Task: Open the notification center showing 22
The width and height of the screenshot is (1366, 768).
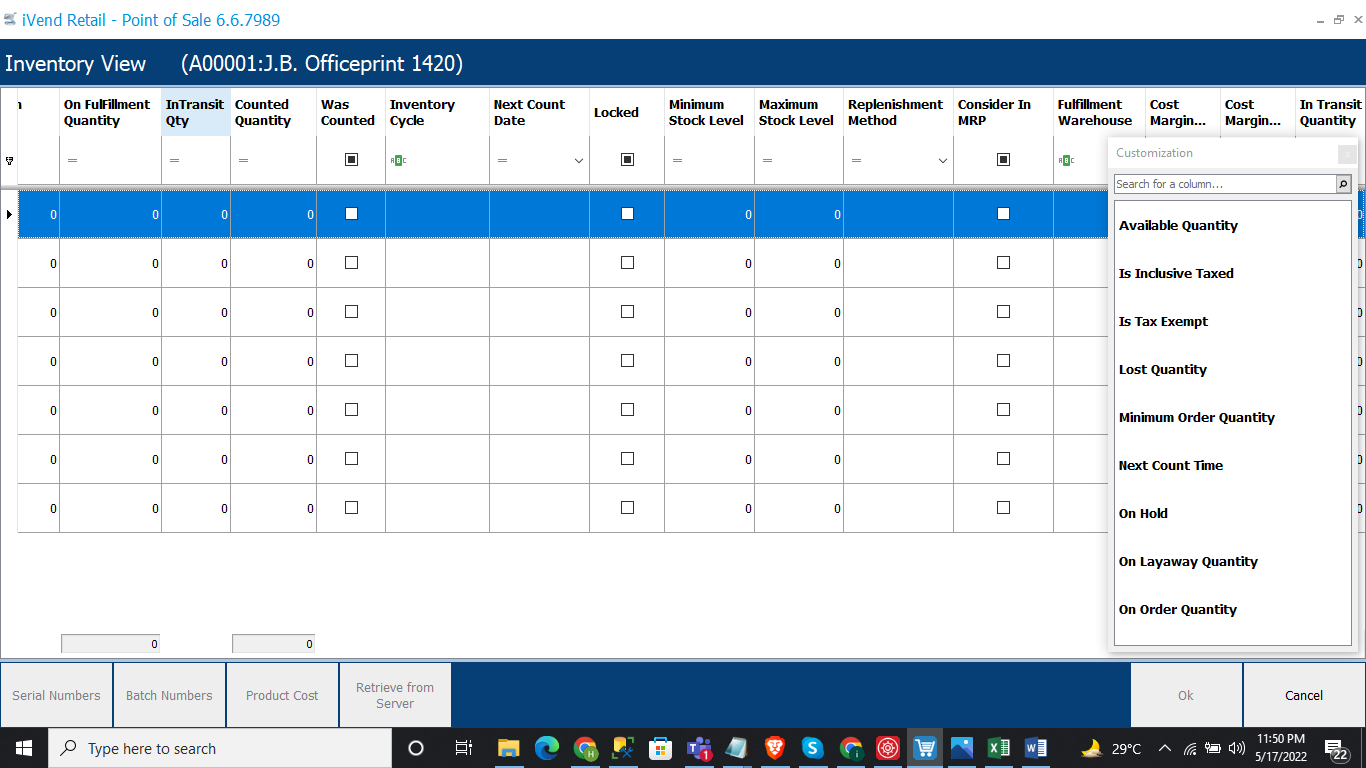Action: 1336,749
